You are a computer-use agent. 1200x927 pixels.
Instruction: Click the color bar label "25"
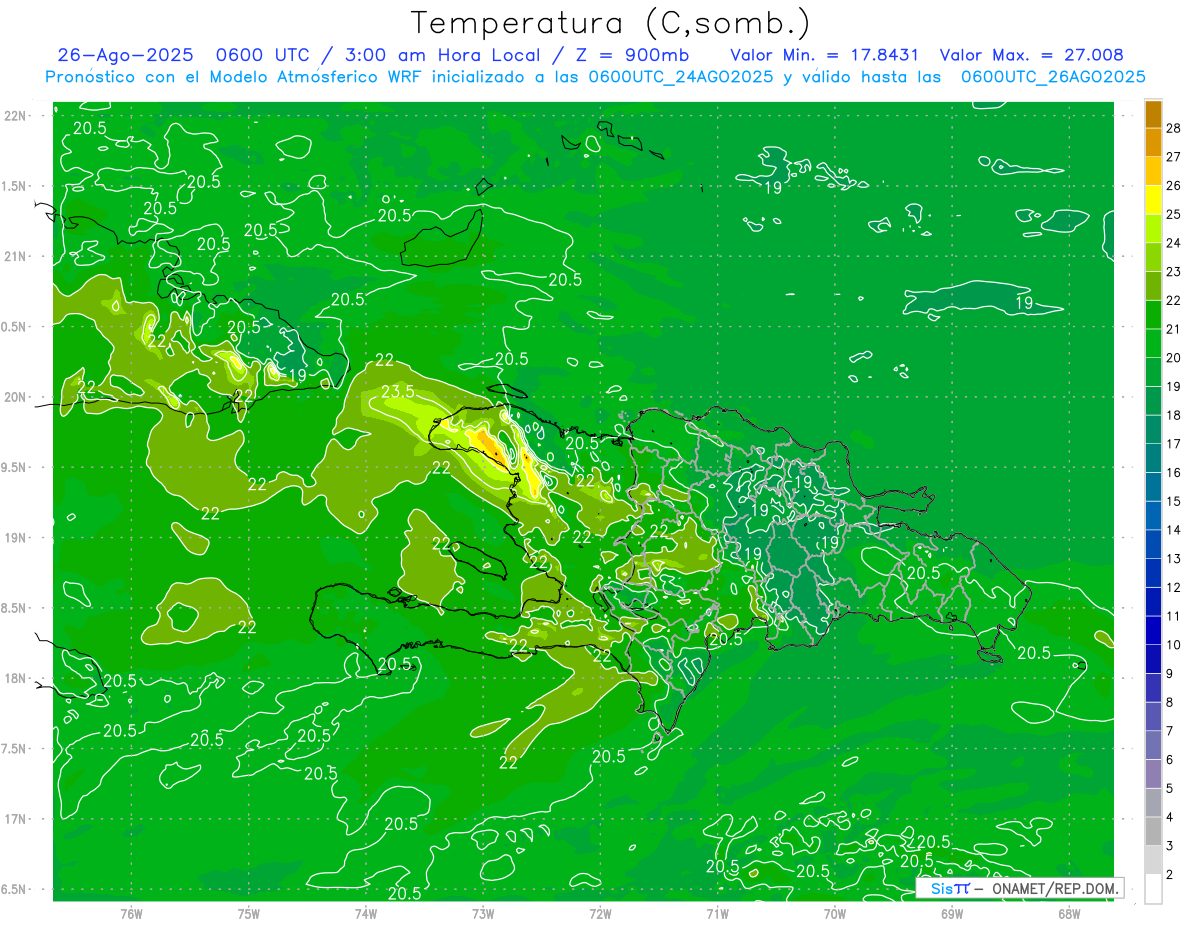pos(1174,214)
